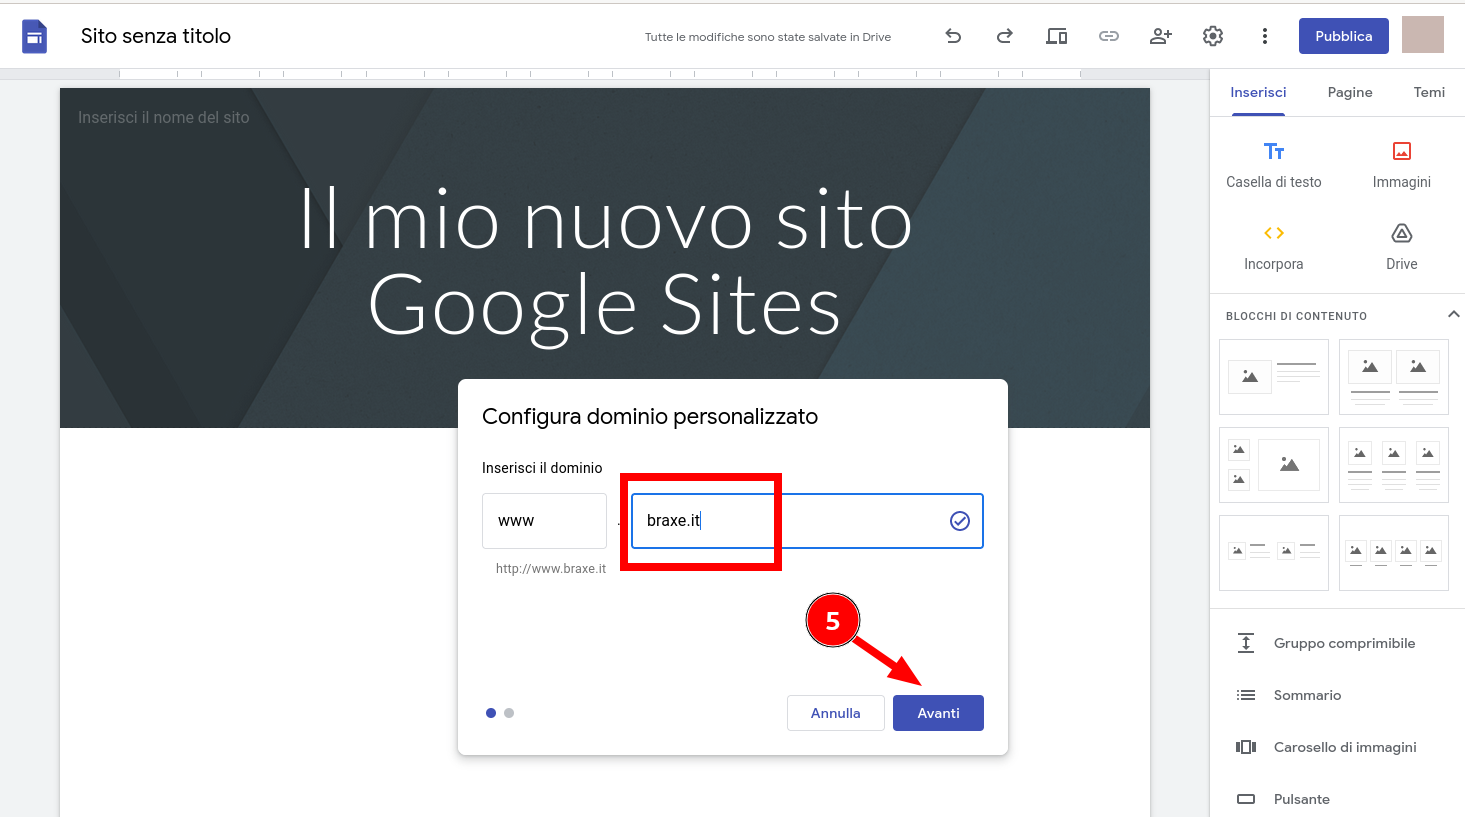Collapse the Blocchi di contenuto section
Image resolution: width=1465 pixels, height=817 pixels.
point(1454,314)
